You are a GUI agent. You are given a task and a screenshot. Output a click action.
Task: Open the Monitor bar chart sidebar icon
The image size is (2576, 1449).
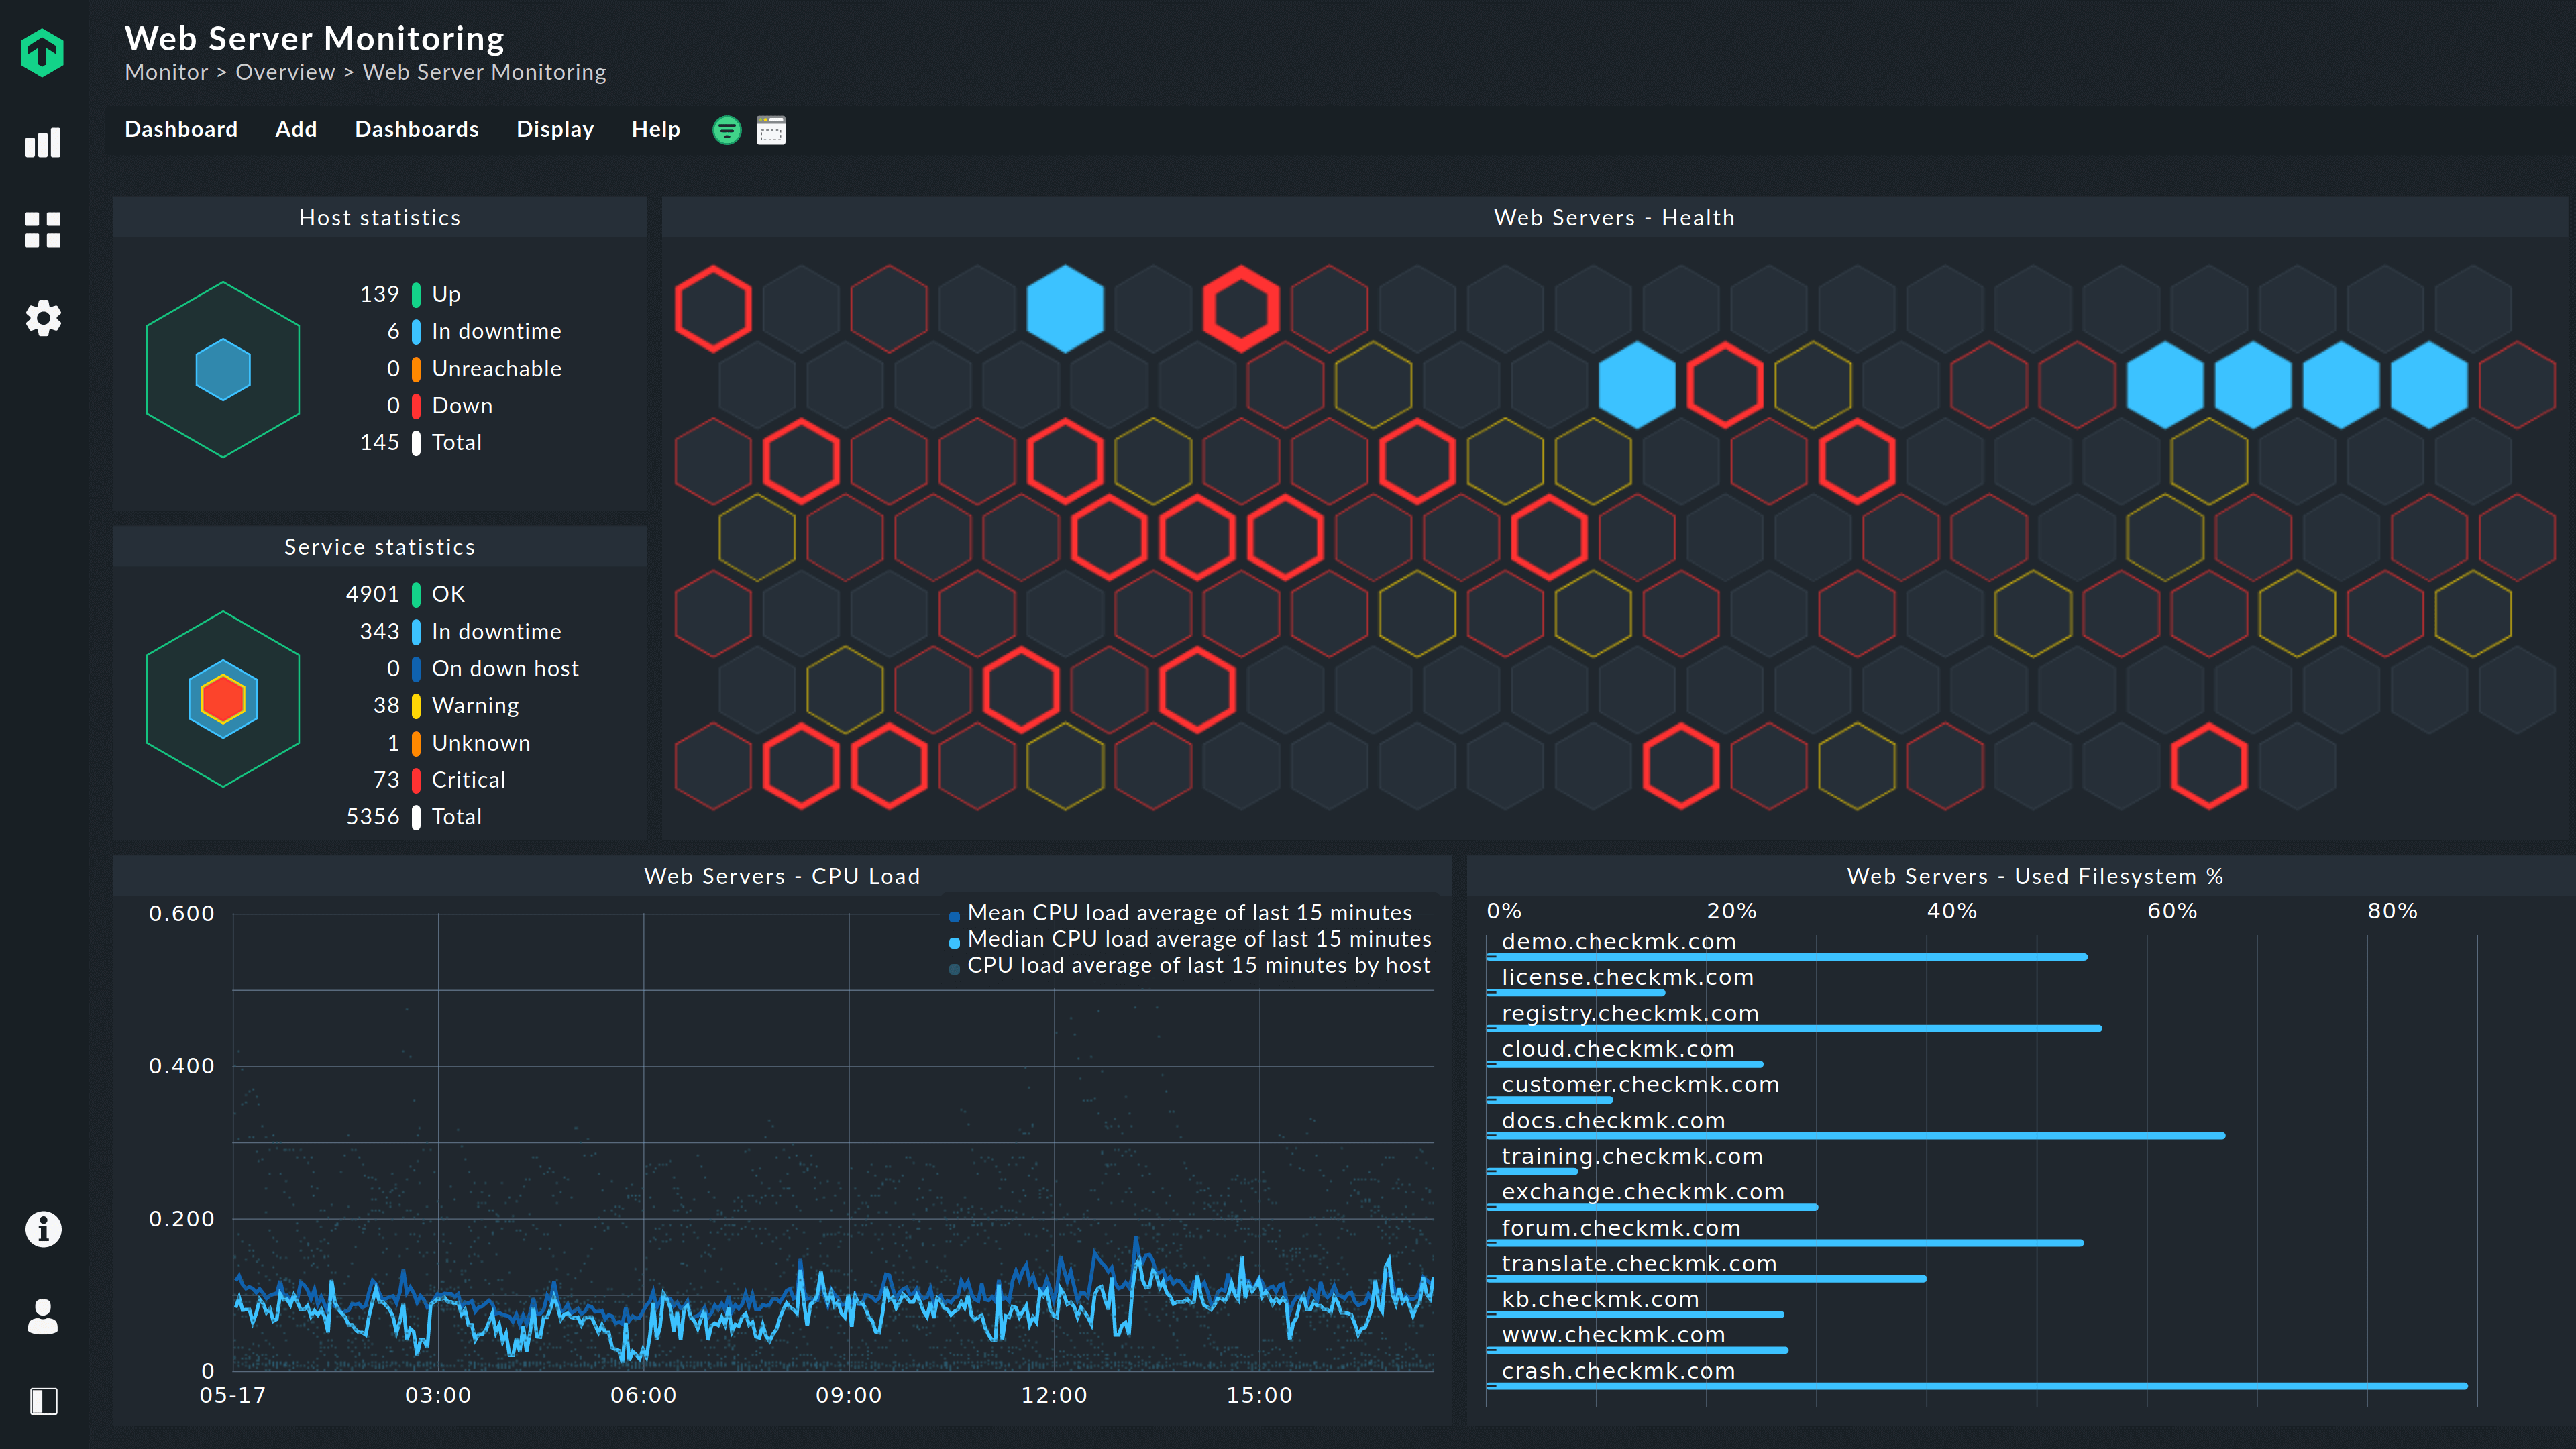(42, 143)
